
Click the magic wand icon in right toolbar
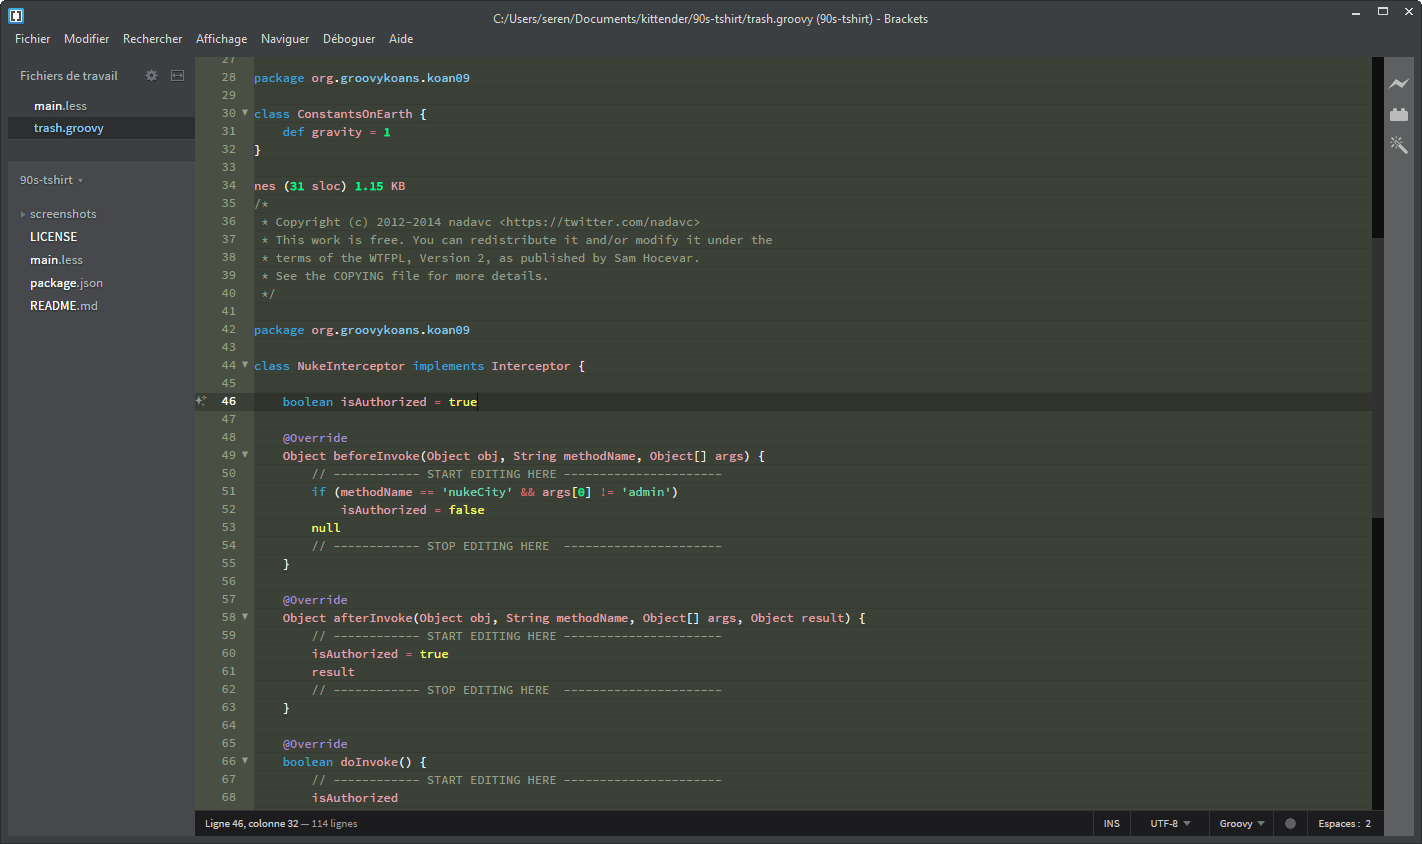(1398, 145)
